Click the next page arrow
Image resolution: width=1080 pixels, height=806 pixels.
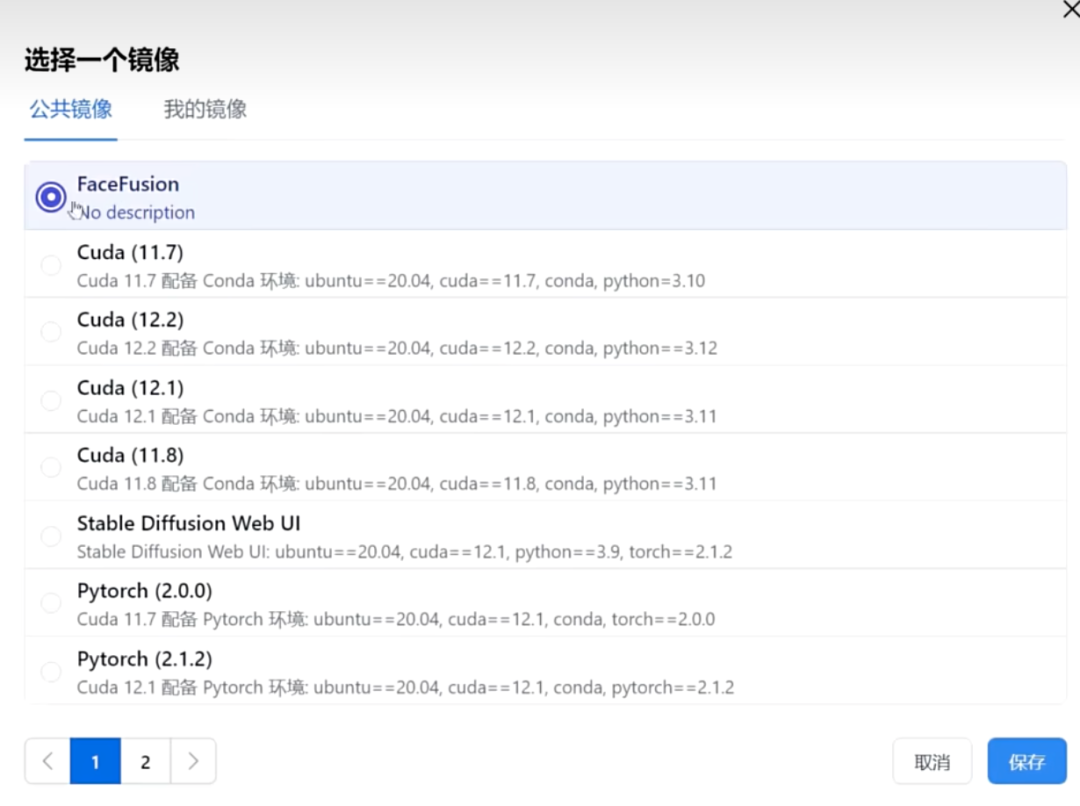(194, 761)
